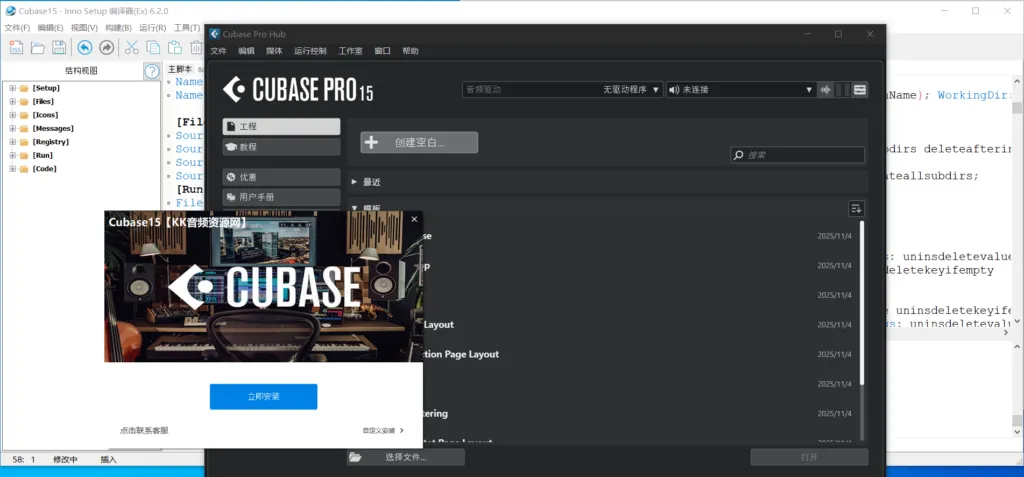Screen dimensions: 1024x477
Task: Open 帮助 menu in Cubase Pro Hub
Action: (x=411, y=51)
